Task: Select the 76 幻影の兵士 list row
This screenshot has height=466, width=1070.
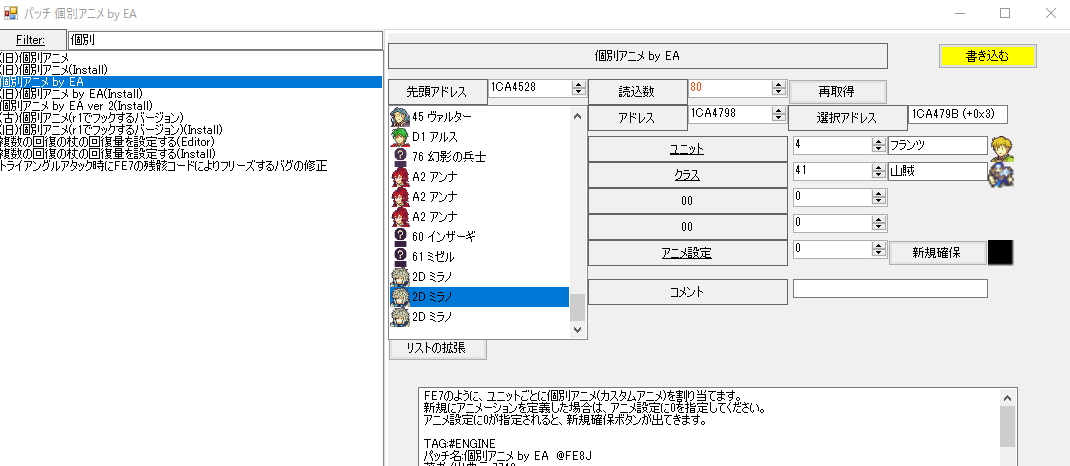Action: click(479, 157)
